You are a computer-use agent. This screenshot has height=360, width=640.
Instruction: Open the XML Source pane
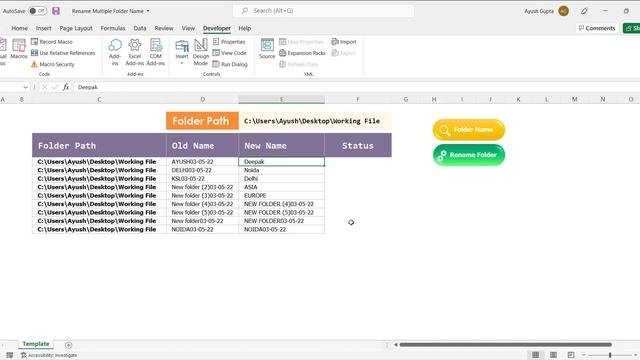tap(267, 49)
